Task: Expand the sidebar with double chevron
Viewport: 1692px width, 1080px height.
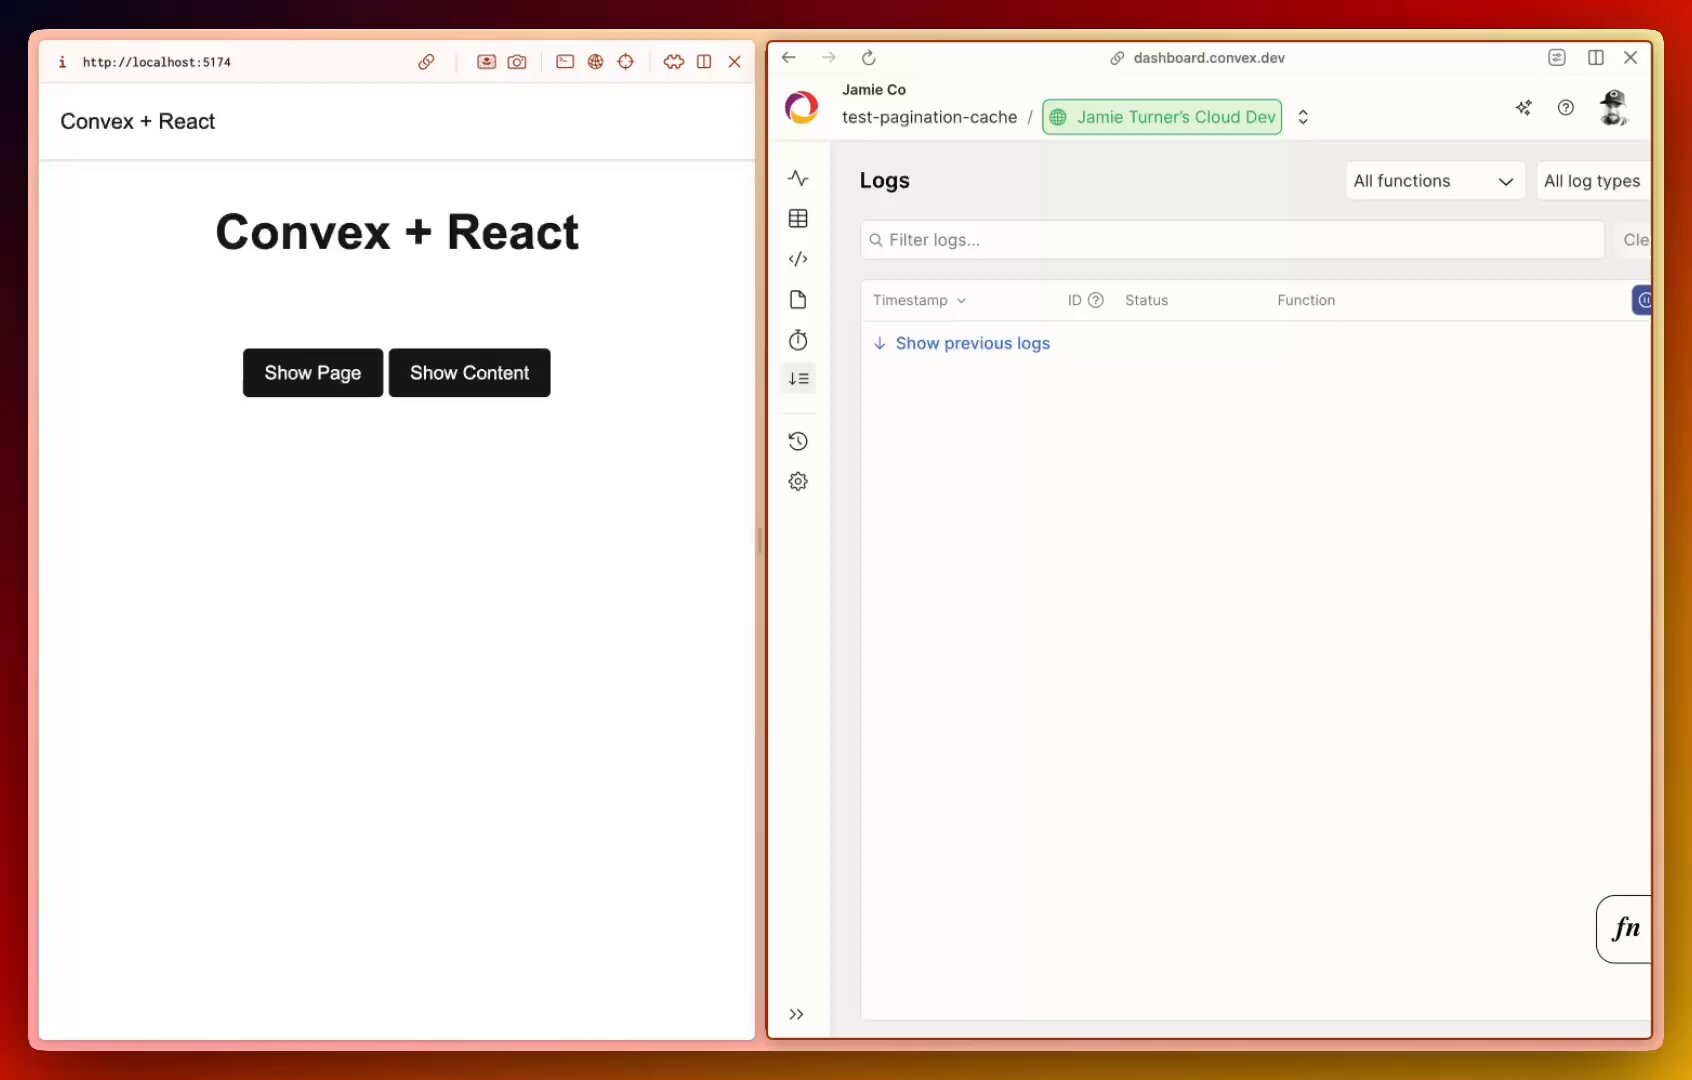Action: [x=796, y=1014]
